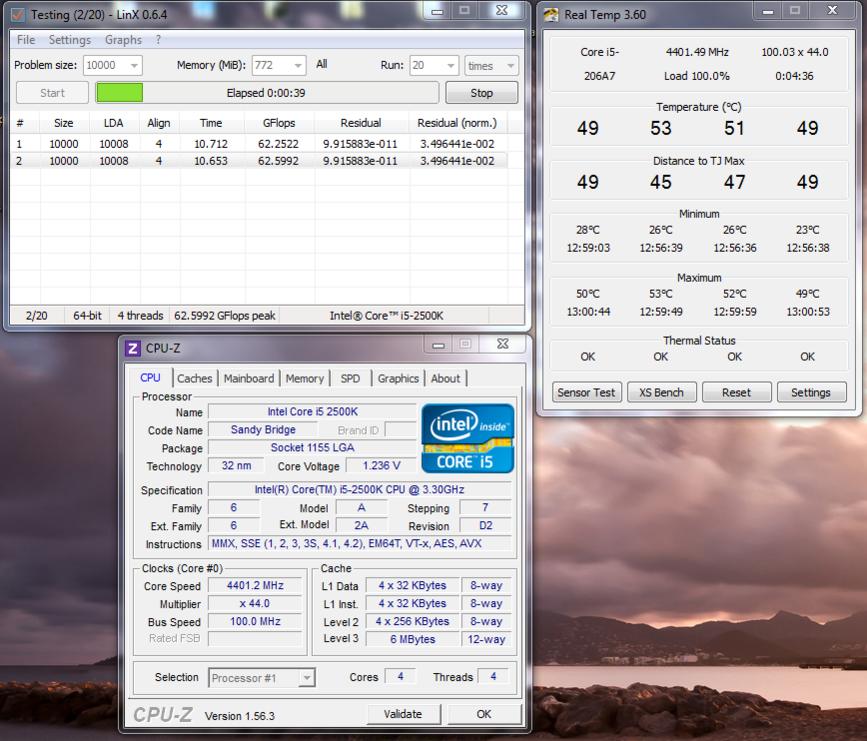The image size is (867, 741).
Task: Switch to the Mainboard tab in CPU-Z
Action: click(x=249, y=379)
